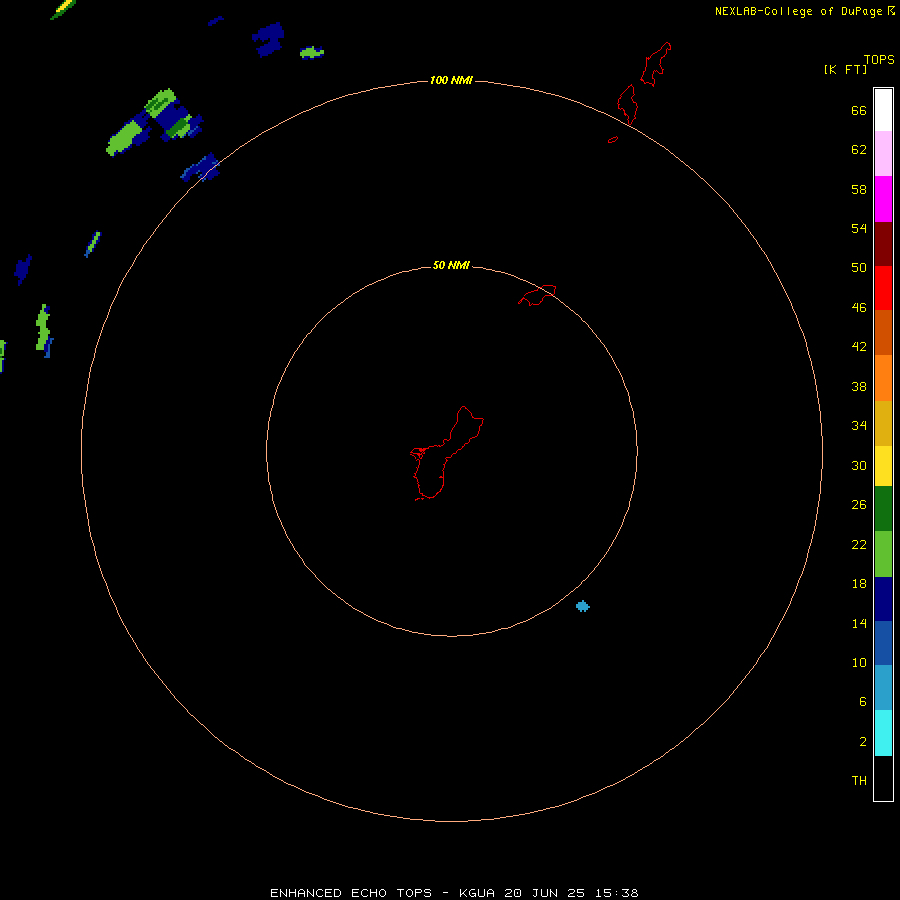Click the "30" legend value
Viewport: 900px width, 900px height.
coord(859,465)
